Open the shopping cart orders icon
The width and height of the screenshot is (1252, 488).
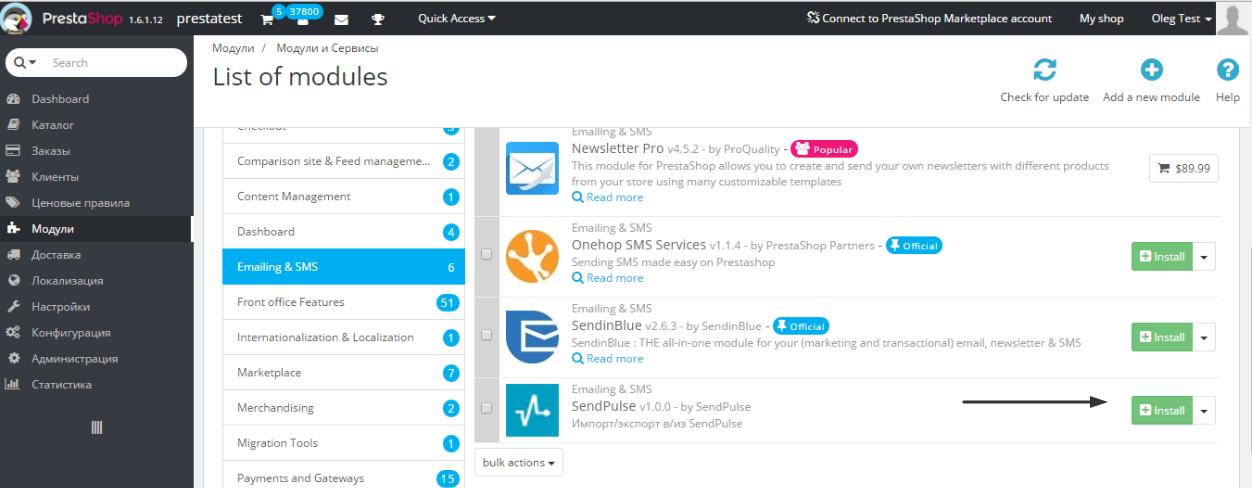tap(267, 19)
